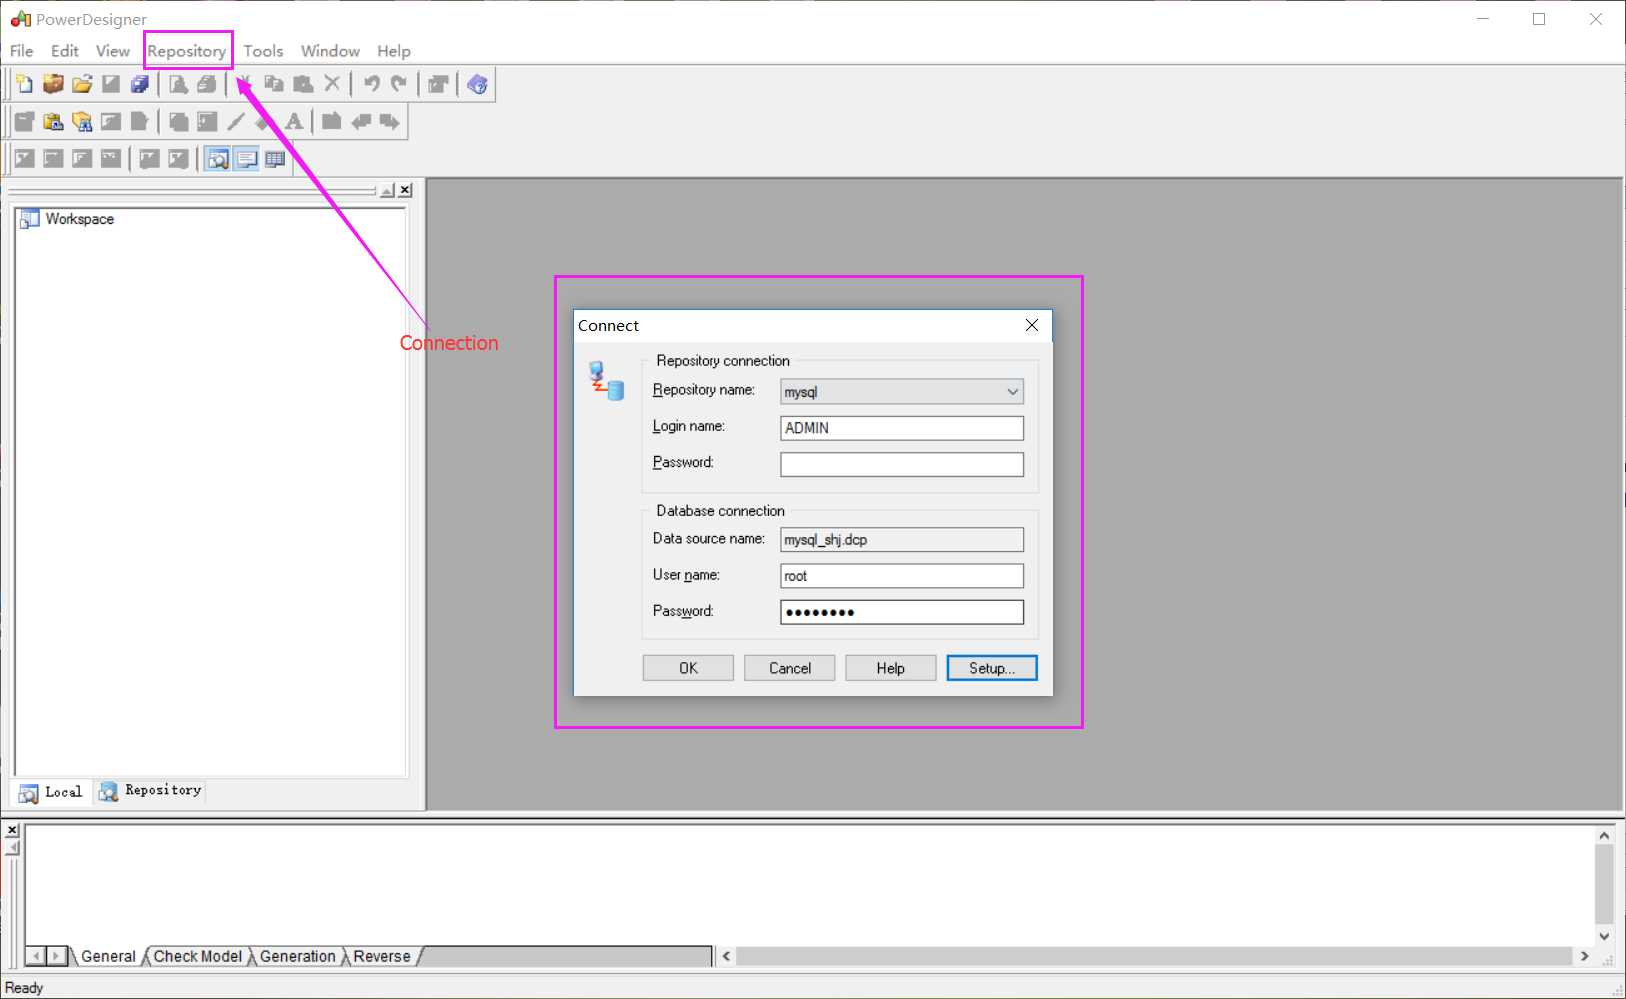This screenshot has width=1626, height=999.
Task: Click the Data source name field
Action: [902, 540]
